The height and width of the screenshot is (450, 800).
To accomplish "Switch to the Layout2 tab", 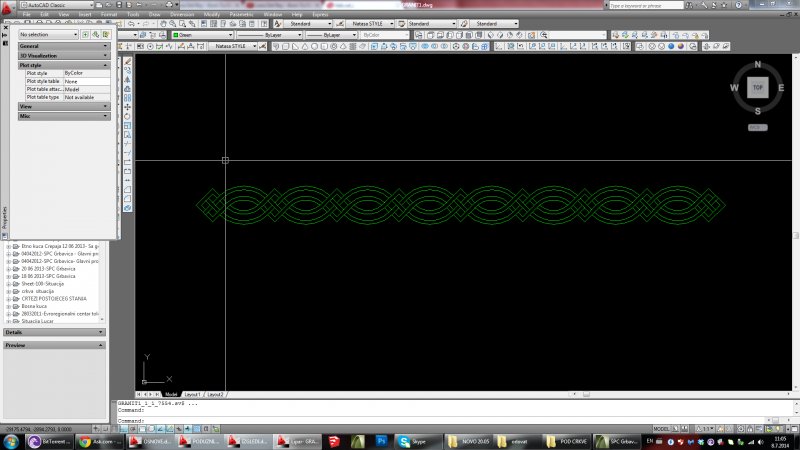I will 215,394.
